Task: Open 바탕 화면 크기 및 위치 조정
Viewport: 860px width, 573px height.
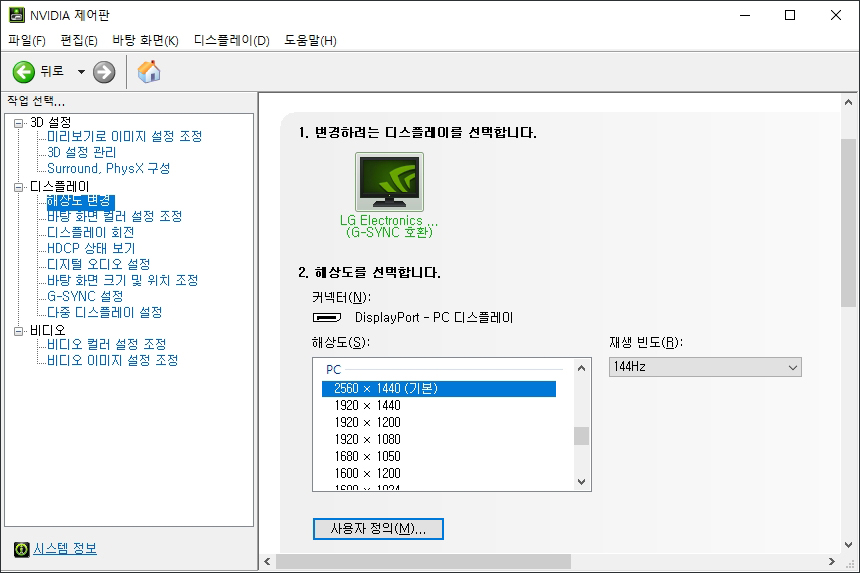Action: pyautogui.click(x=123, y=280)
